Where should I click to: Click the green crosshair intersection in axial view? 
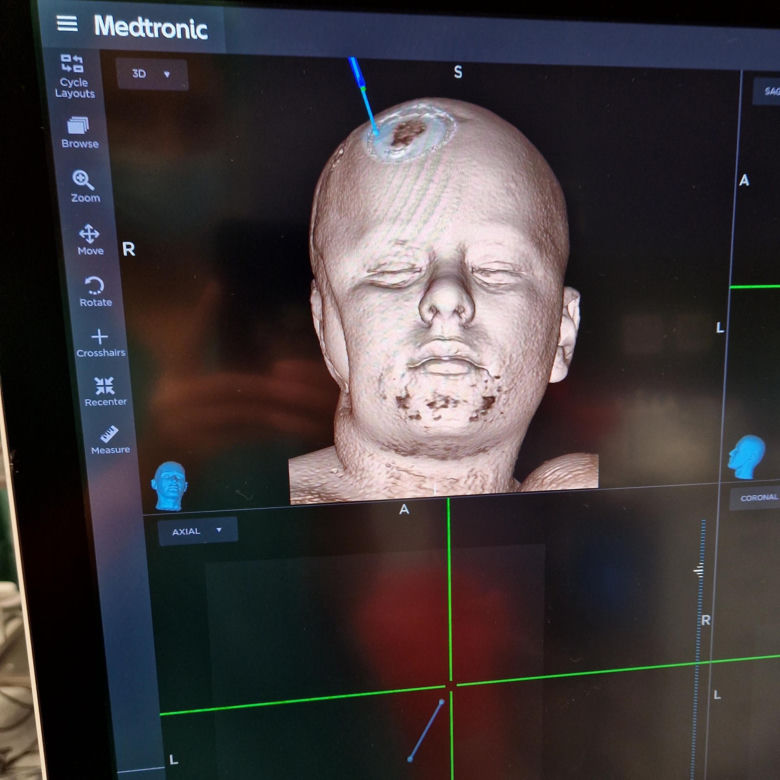(x=451, y=686)
